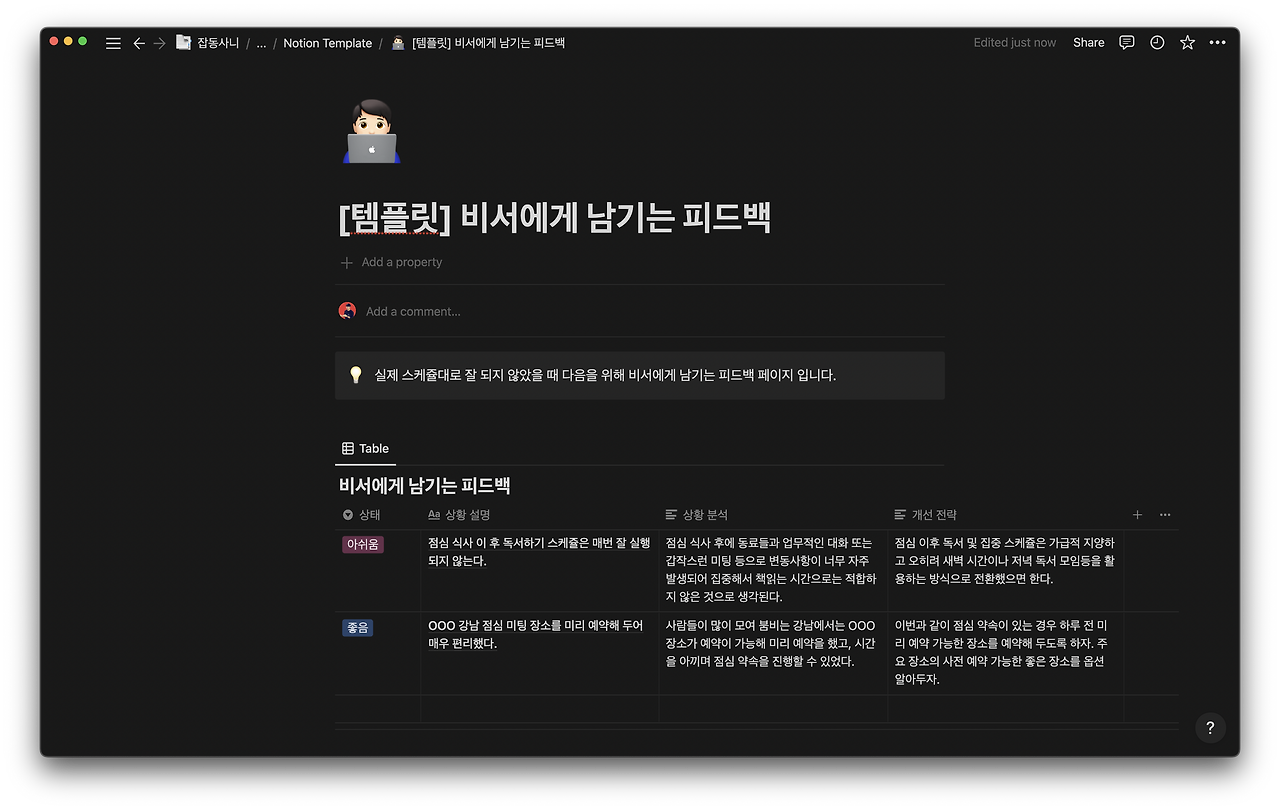Select the cell starting 사람들이 많이 모여 붐비는
This screenshot has width=1280, height=810.
click(773, 654)
